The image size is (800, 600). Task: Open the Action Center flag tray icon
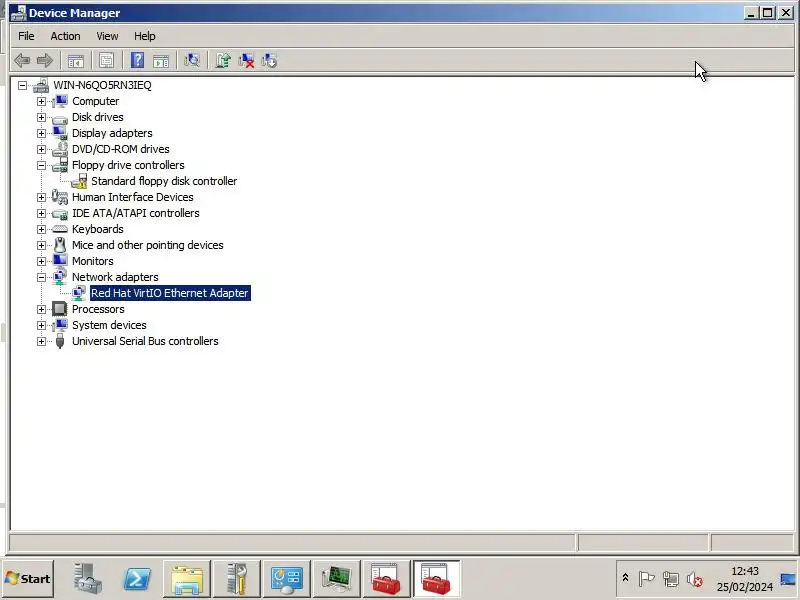(x=646, y=579)
